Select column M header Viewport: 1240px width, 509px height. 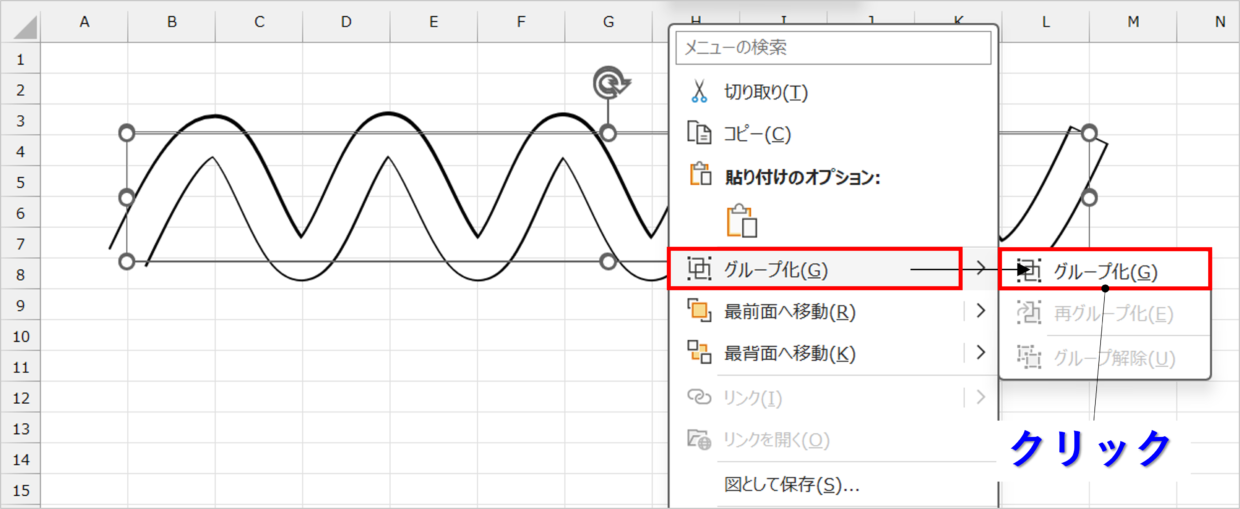tap(1133, 21)
